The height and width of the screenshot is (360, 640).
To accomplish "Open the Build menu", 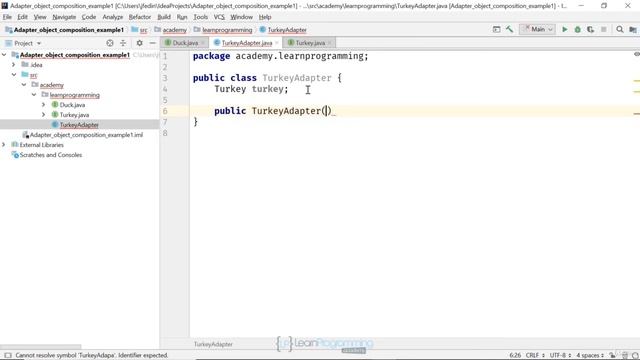I will click(164, 17).
